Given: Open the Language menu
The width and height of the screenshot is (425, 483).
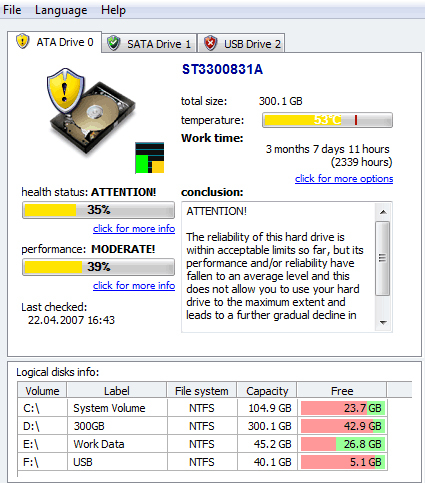Looking at the screenshot, I should 61,10.
